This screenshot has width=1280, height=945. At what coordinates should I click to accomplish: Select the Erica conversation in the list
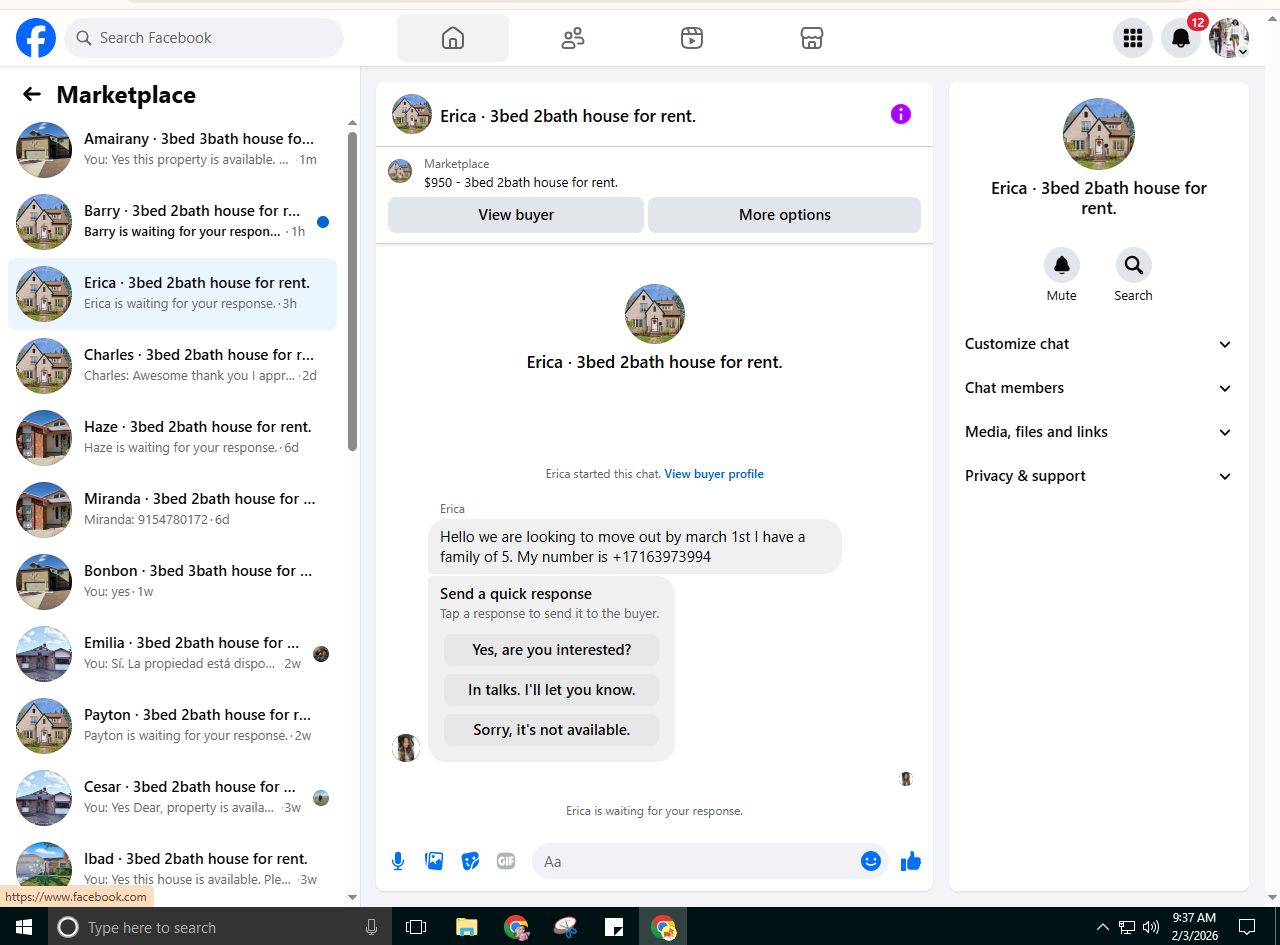(173, 294)
